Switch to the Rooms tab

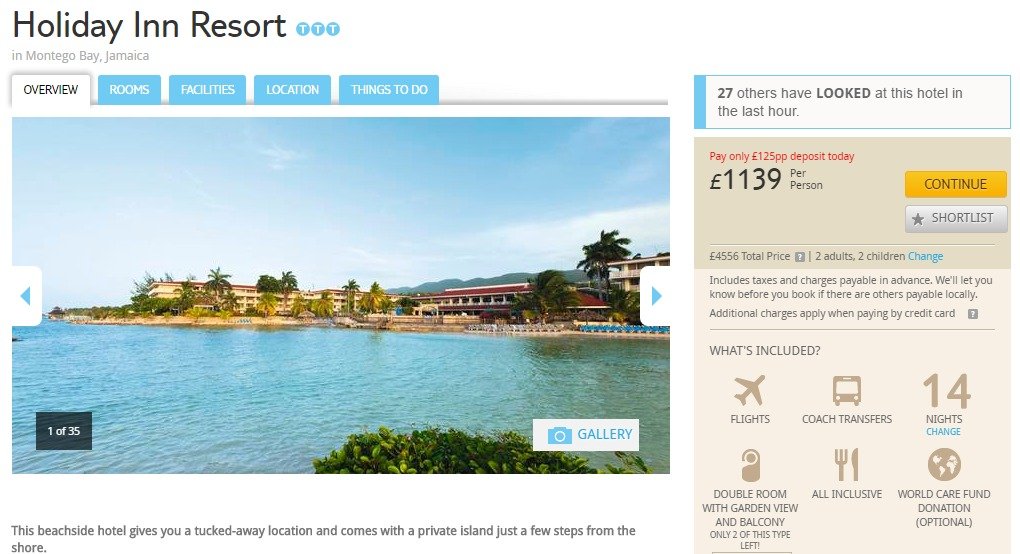(x=129, y=90)
